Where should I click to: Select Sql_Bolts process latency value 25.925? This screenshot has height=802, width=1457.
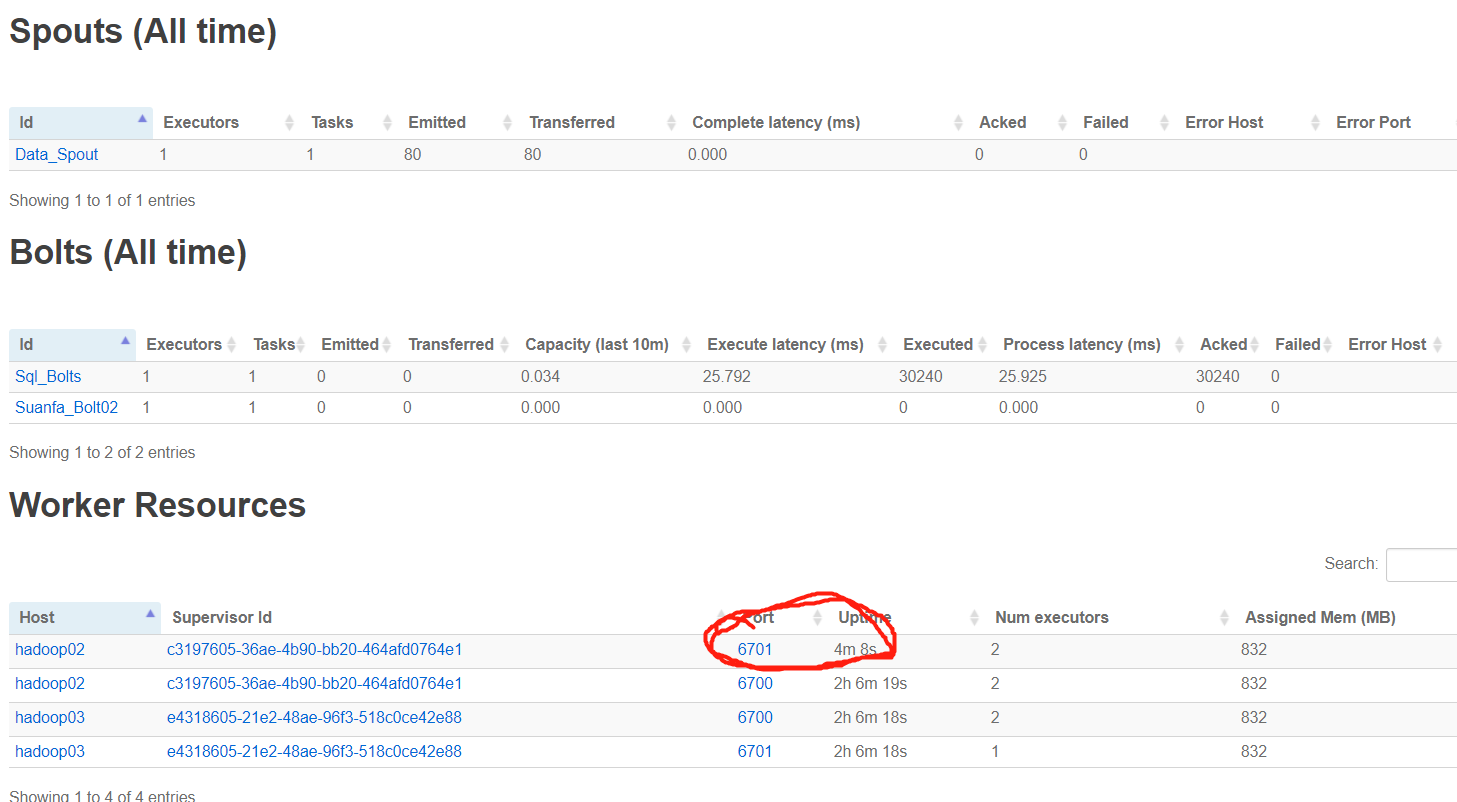1023,376
